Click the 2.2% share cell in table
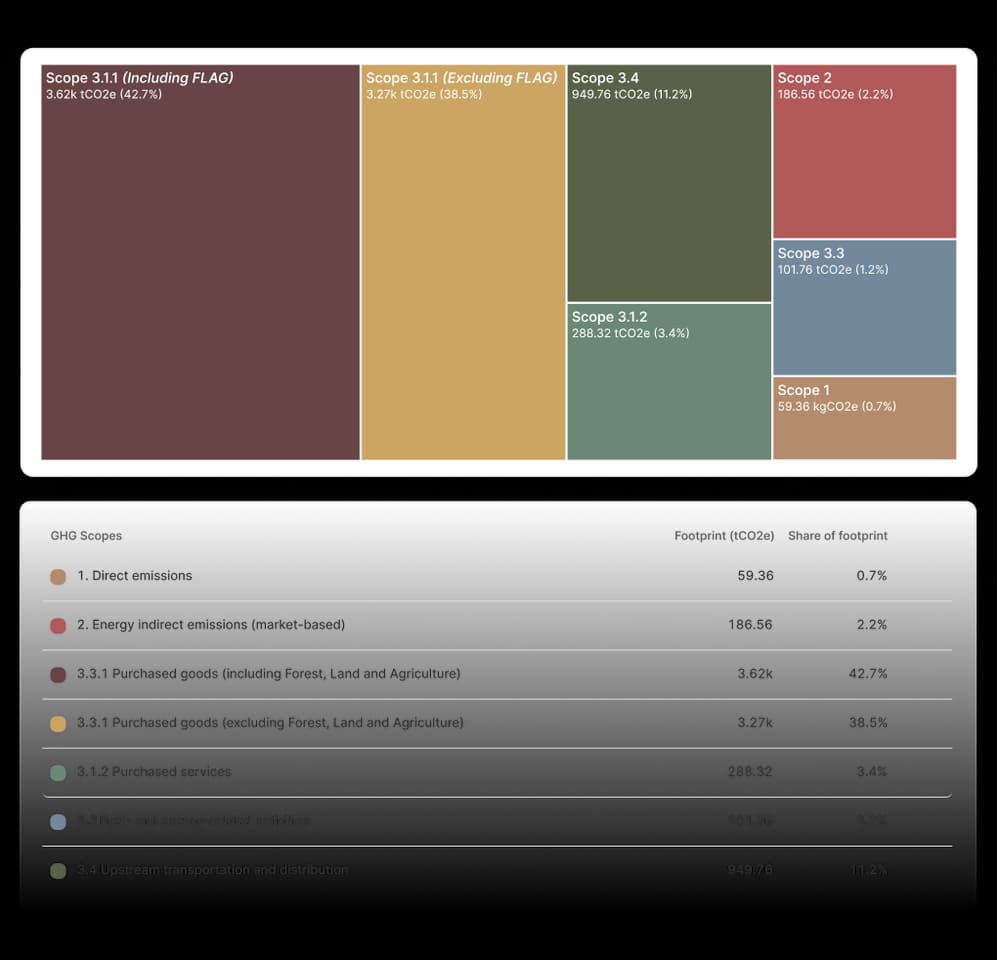This screenshot has height=960, width=997. (x=872, y=624)
